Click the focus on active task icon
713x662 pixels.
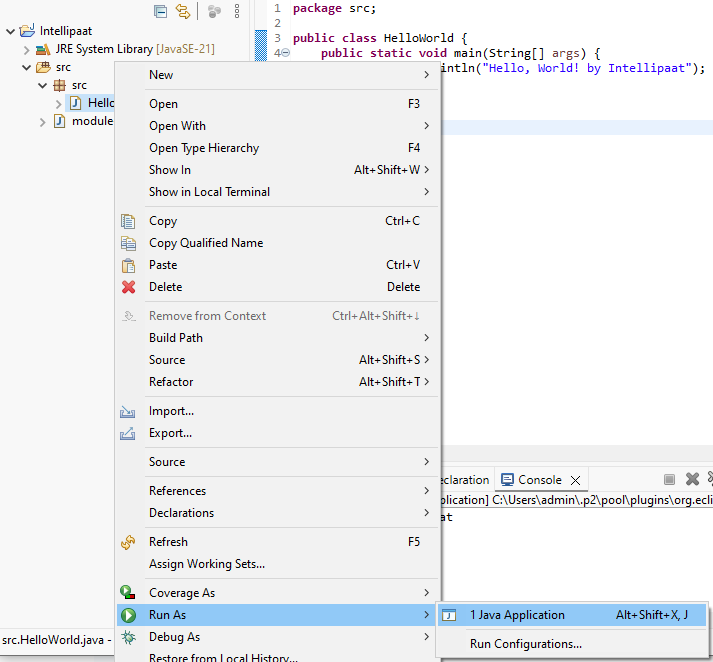tap(214, 11)
